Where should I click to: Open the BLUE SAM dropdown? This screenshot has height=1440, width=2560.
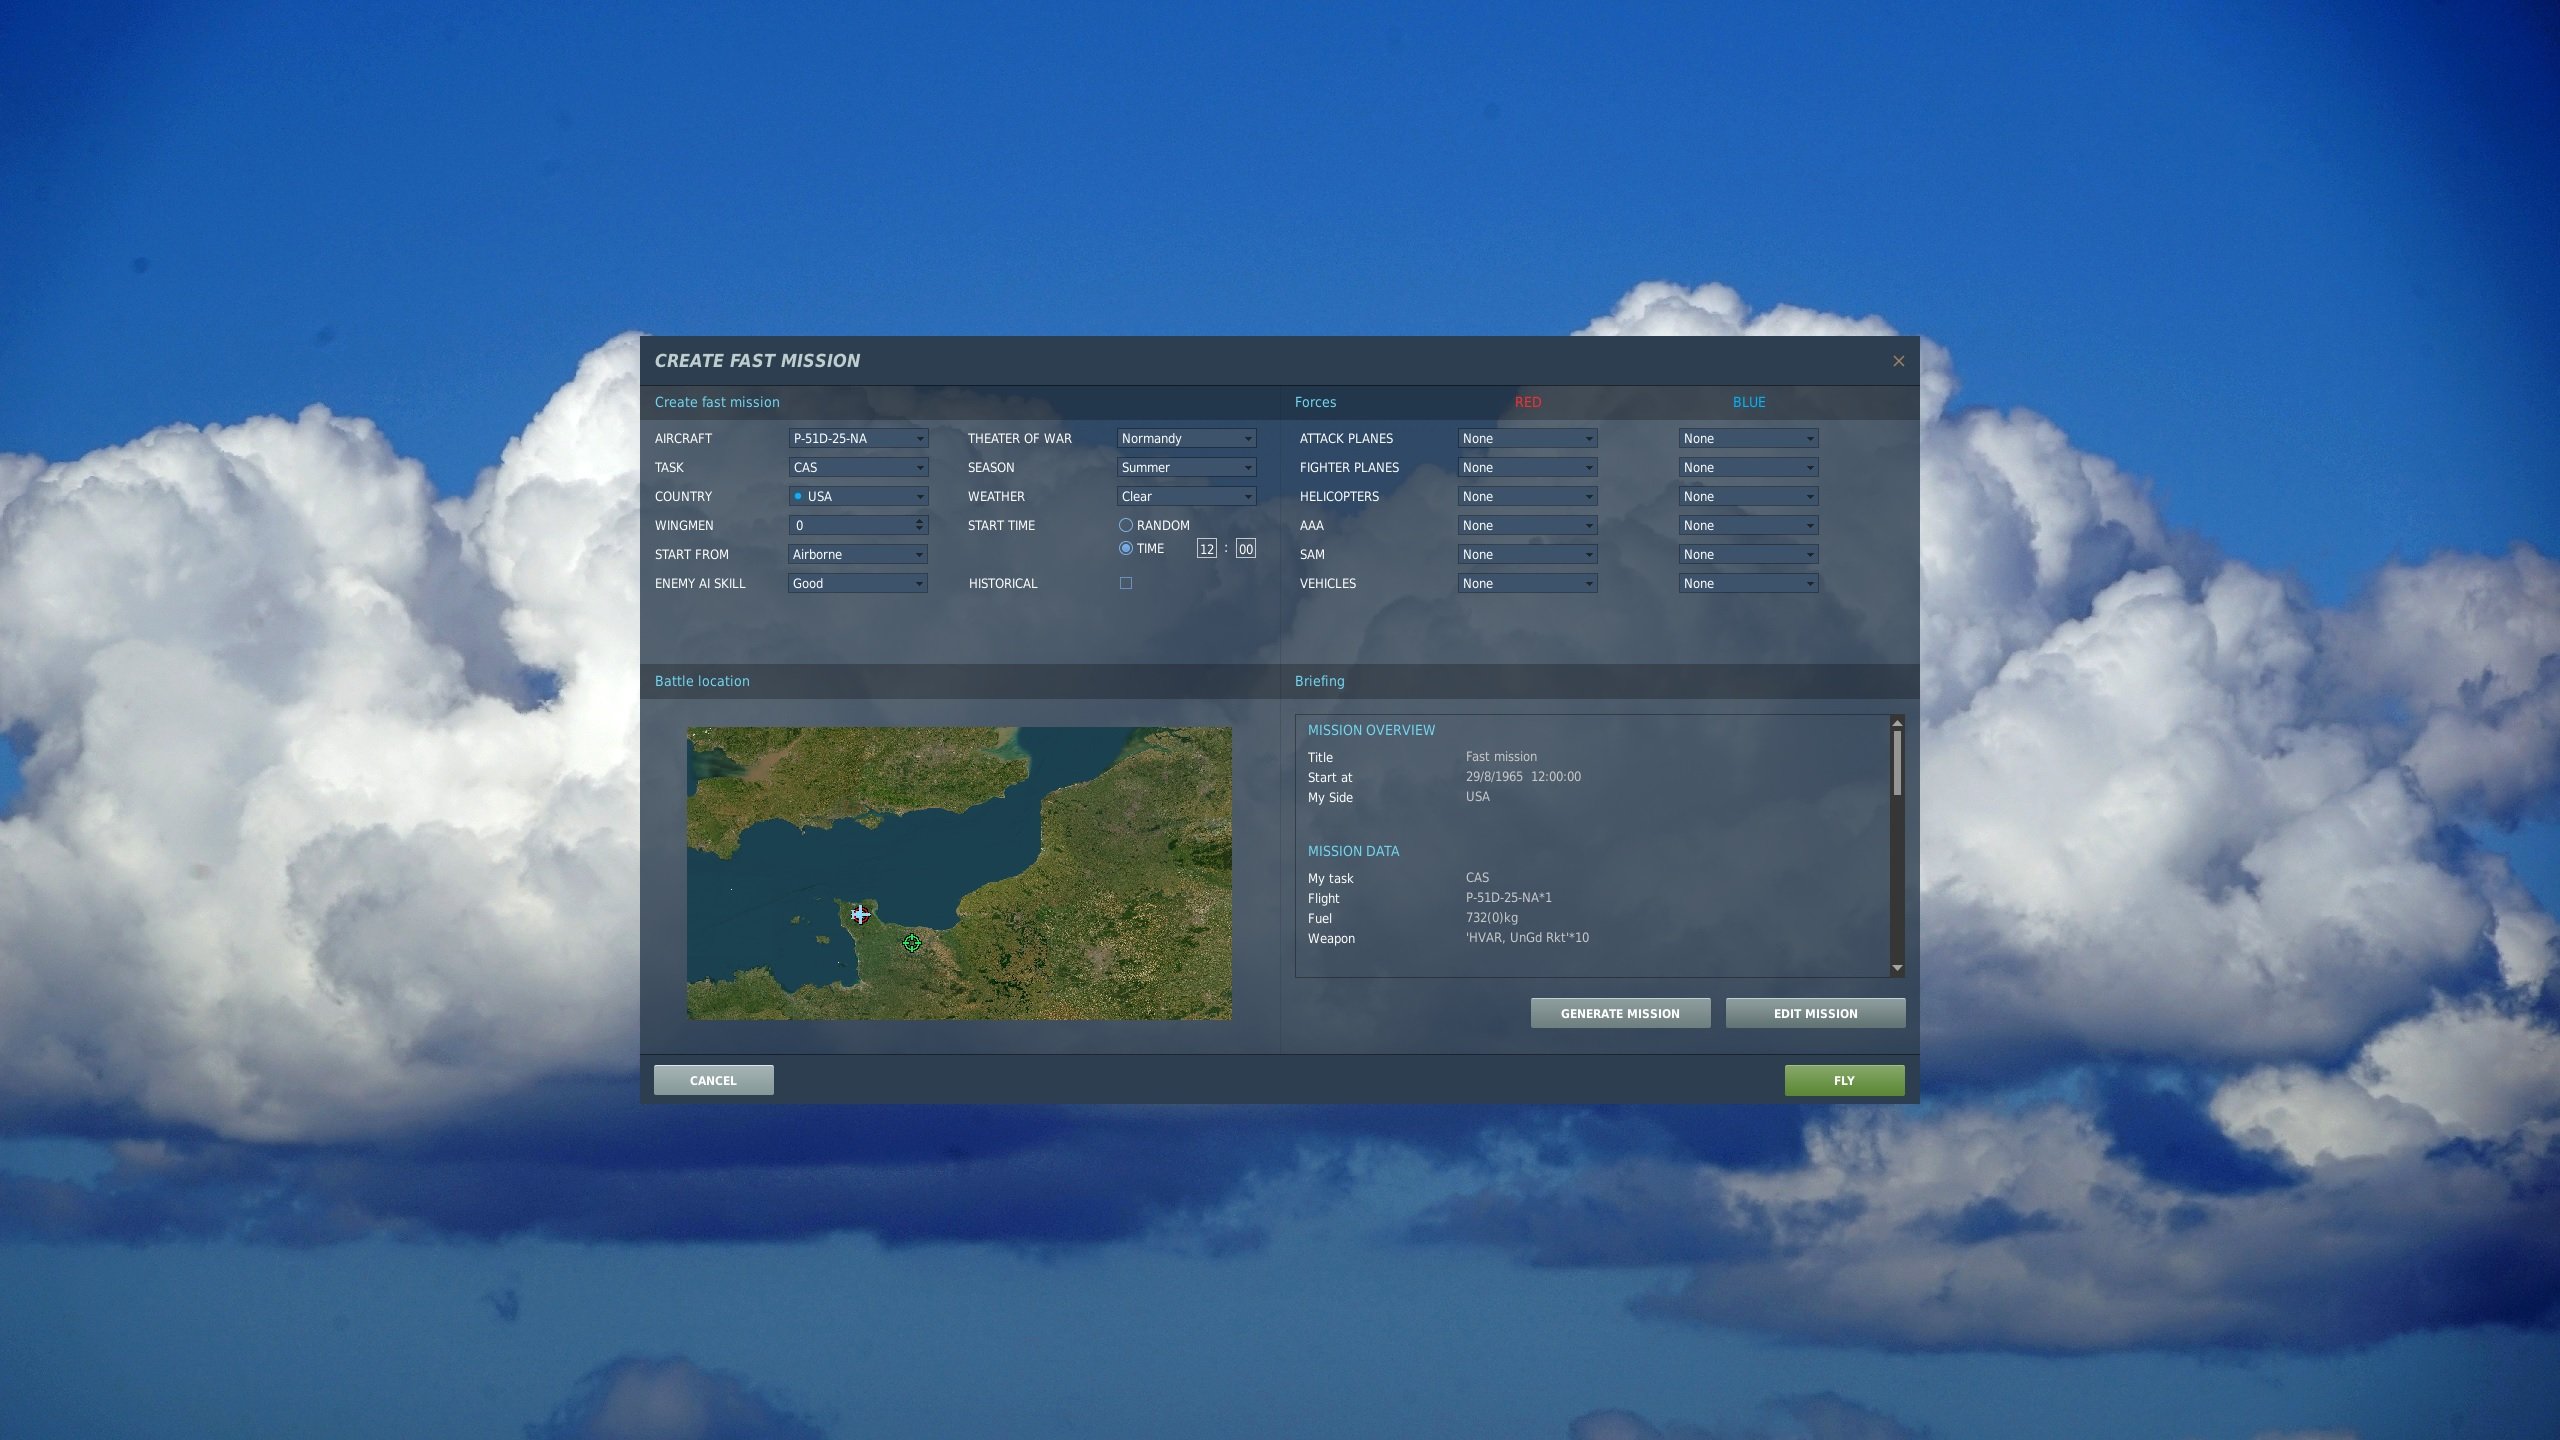(x=1748, y=554)
